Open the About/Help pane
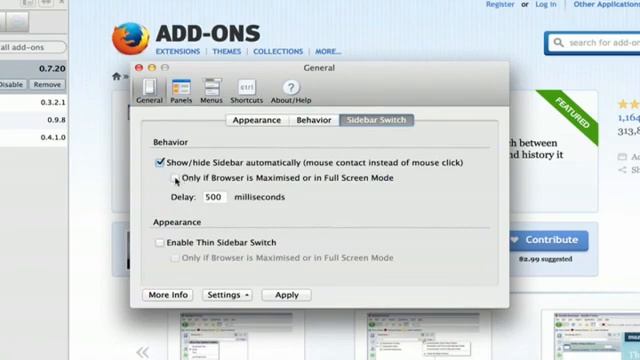This screenshot has height=360, width=640. (291, 91)
